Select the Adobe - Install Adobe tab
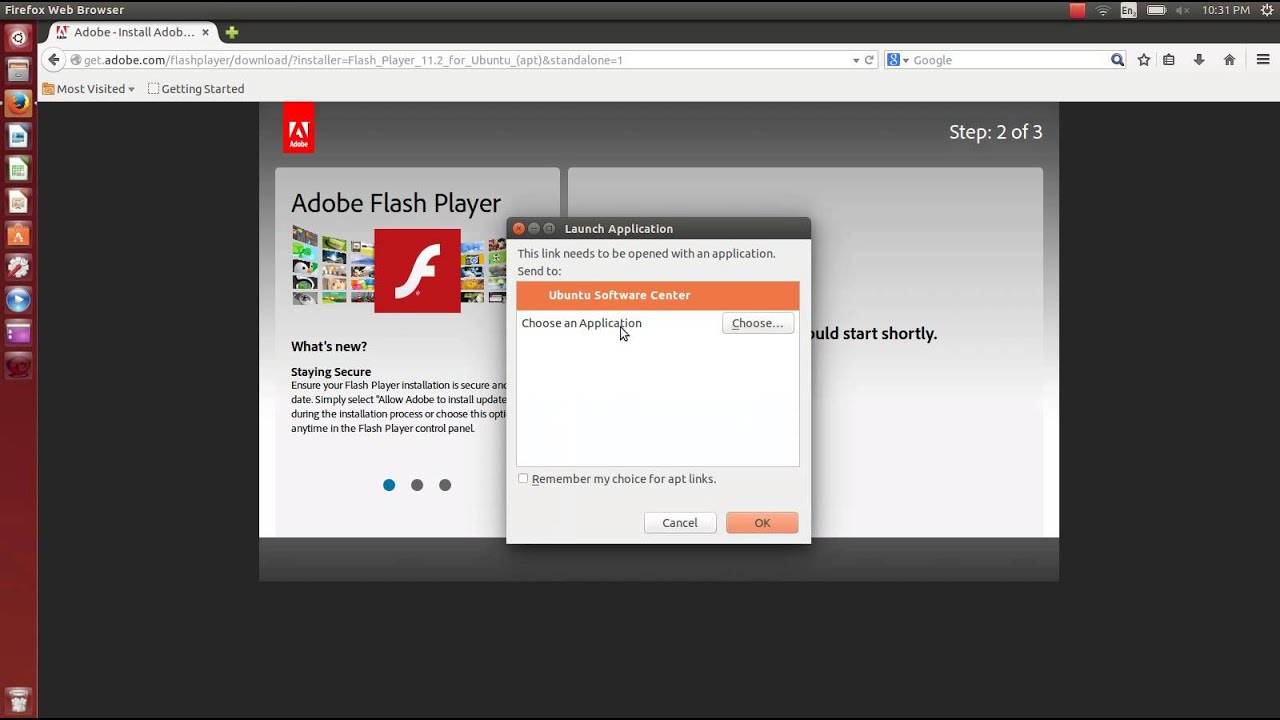The width and height of the screenshot is (1280, 720). point(134,32)
